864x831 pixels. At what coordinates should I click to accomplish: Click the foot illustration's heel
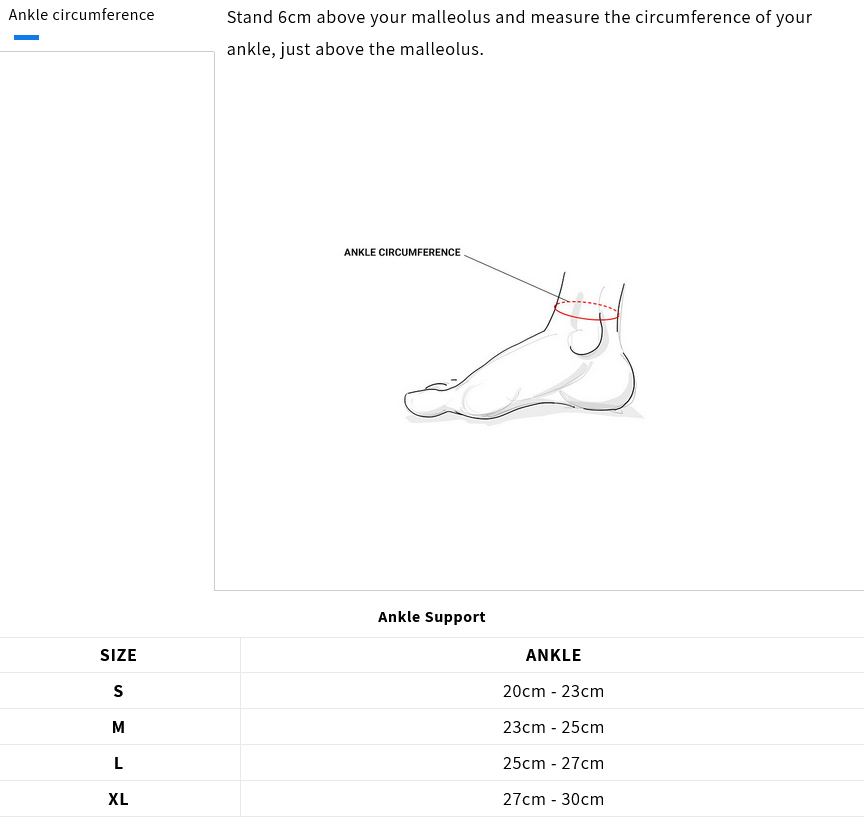tap(626, 385)
